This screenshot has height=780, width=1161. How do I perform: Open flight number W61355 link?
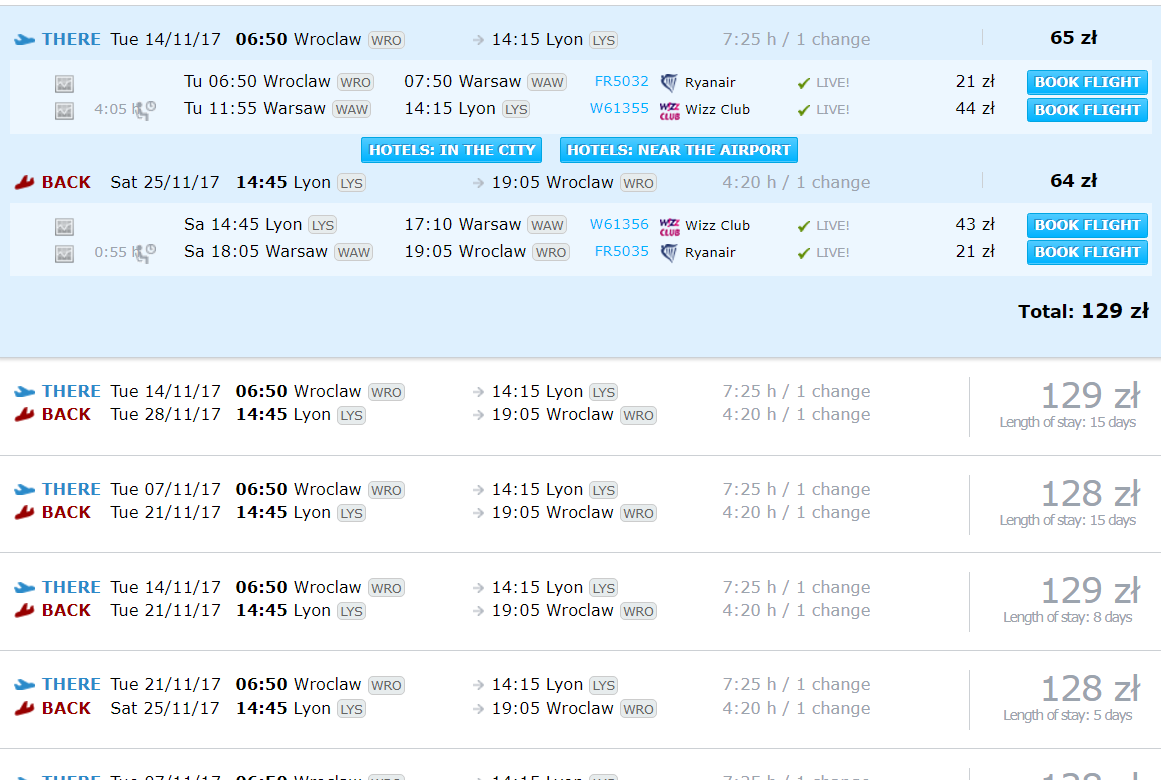pyautogui.click(x=619, y=108)
